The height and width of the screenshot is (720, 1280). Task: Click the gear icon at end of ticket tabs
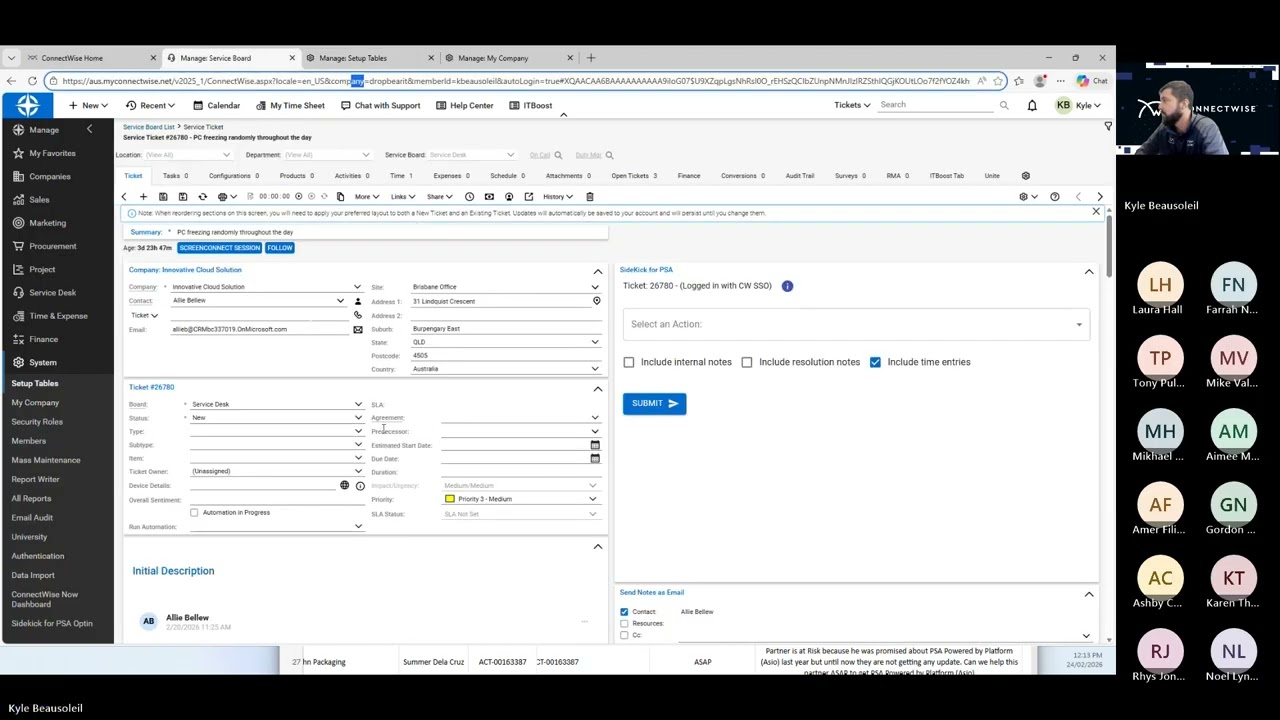[1025, 176]
